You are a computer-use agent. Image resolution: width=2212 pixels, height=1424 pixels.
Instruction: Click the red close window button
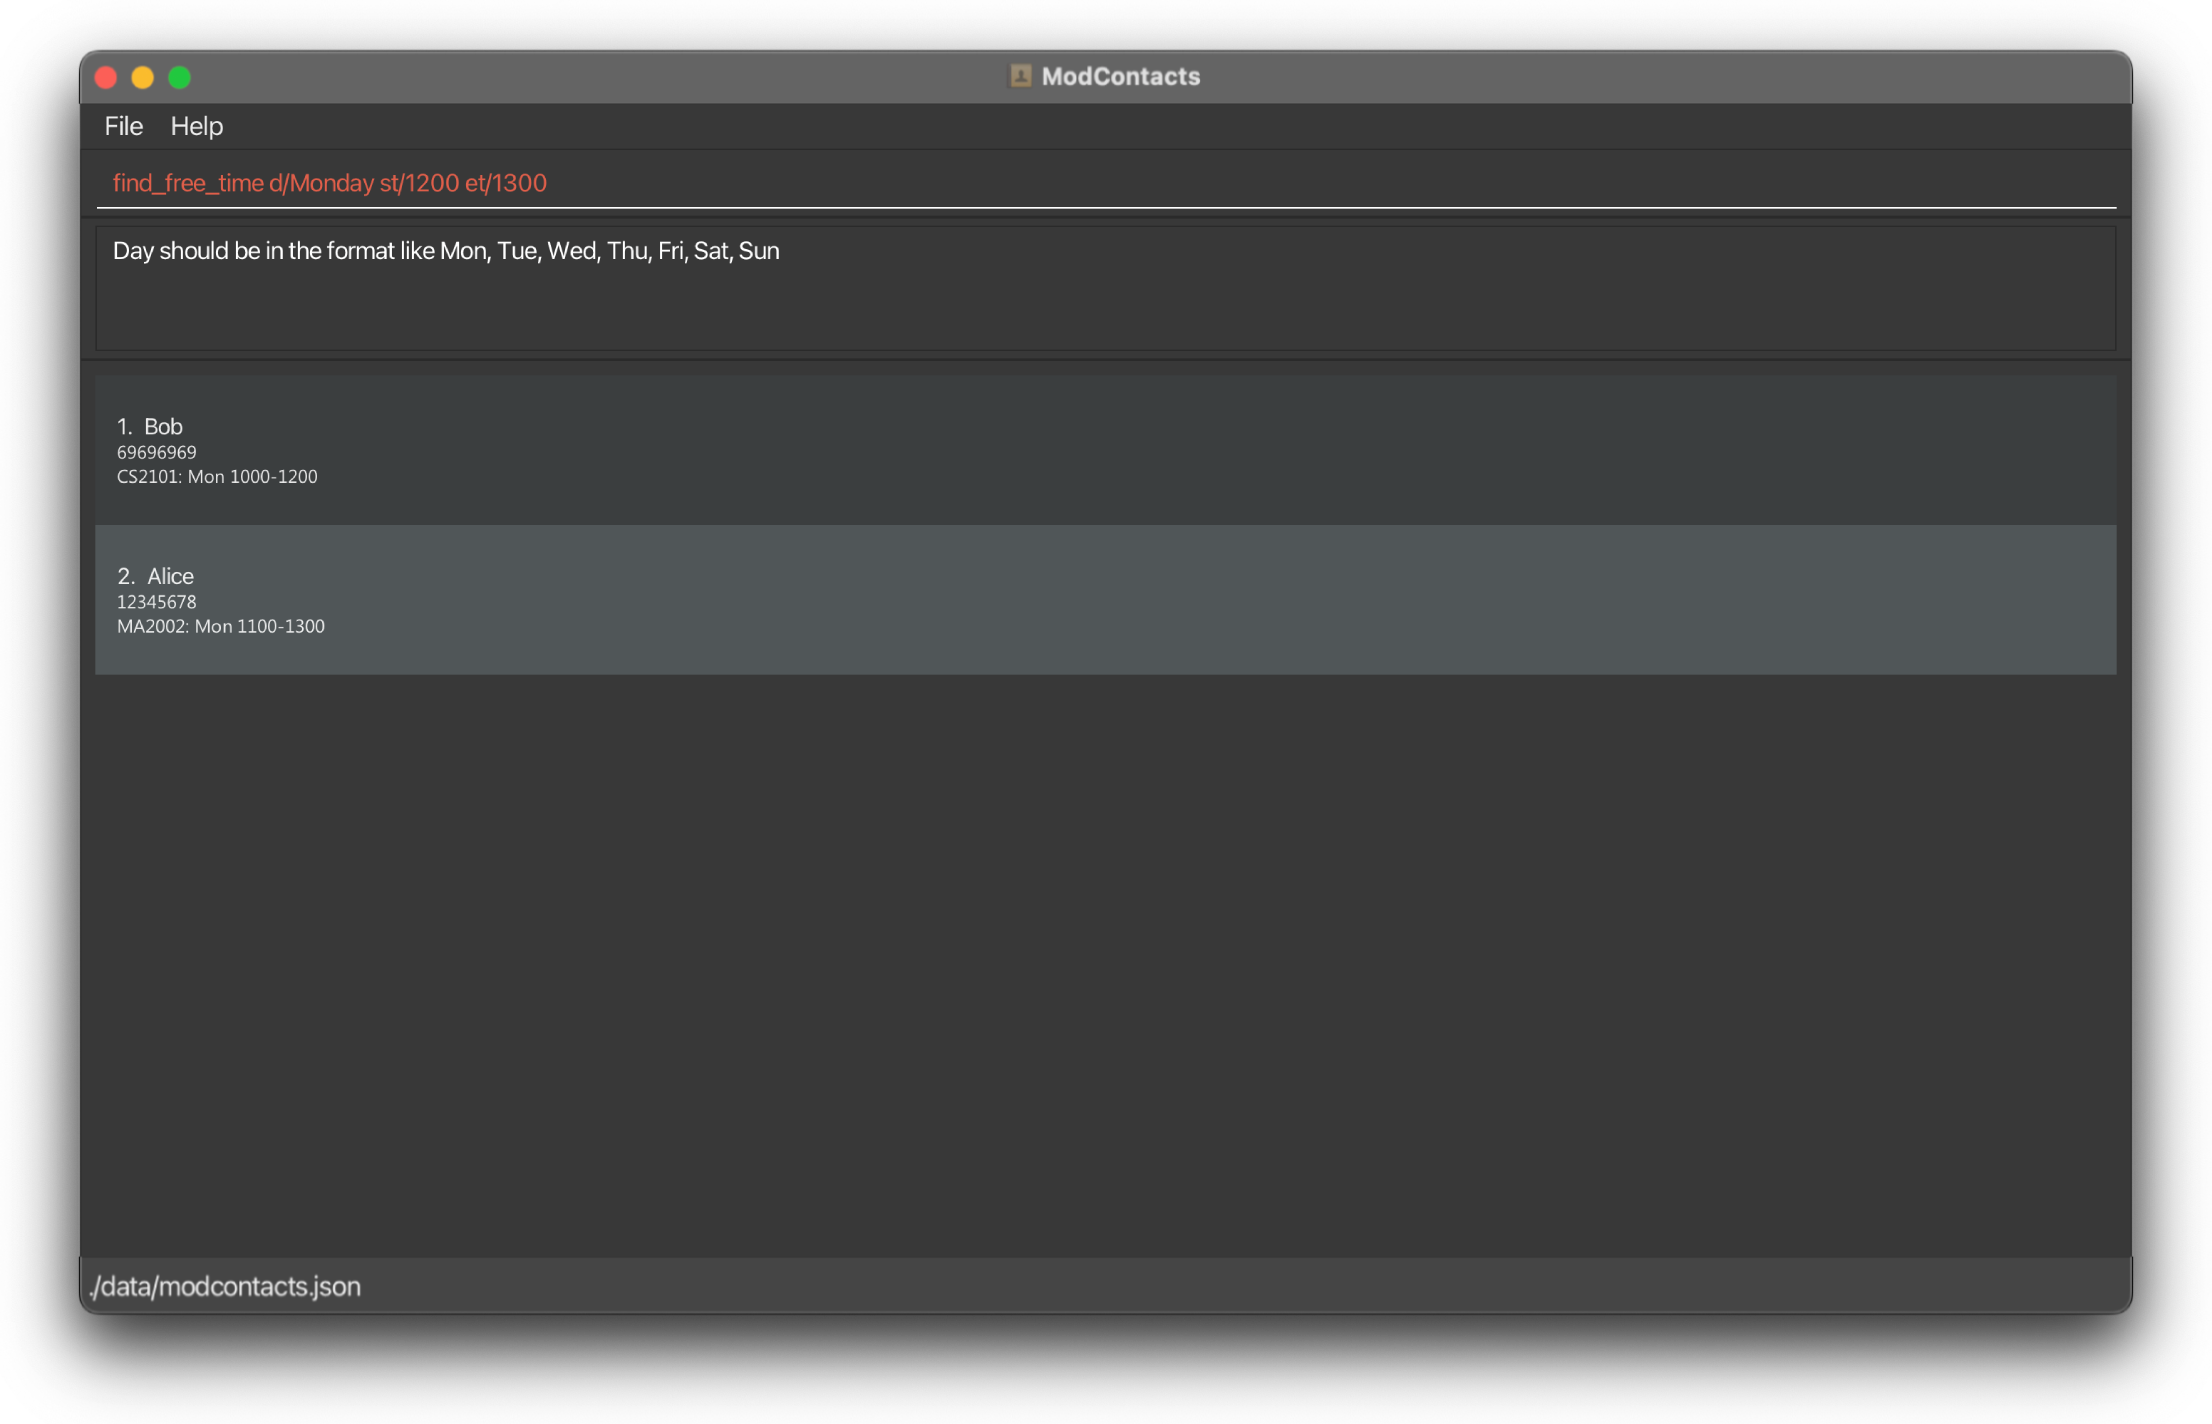click(x=106, y=77)
